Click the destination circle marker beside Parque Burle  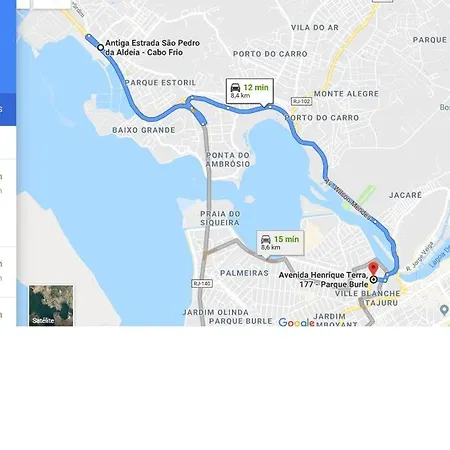(374, 280)
